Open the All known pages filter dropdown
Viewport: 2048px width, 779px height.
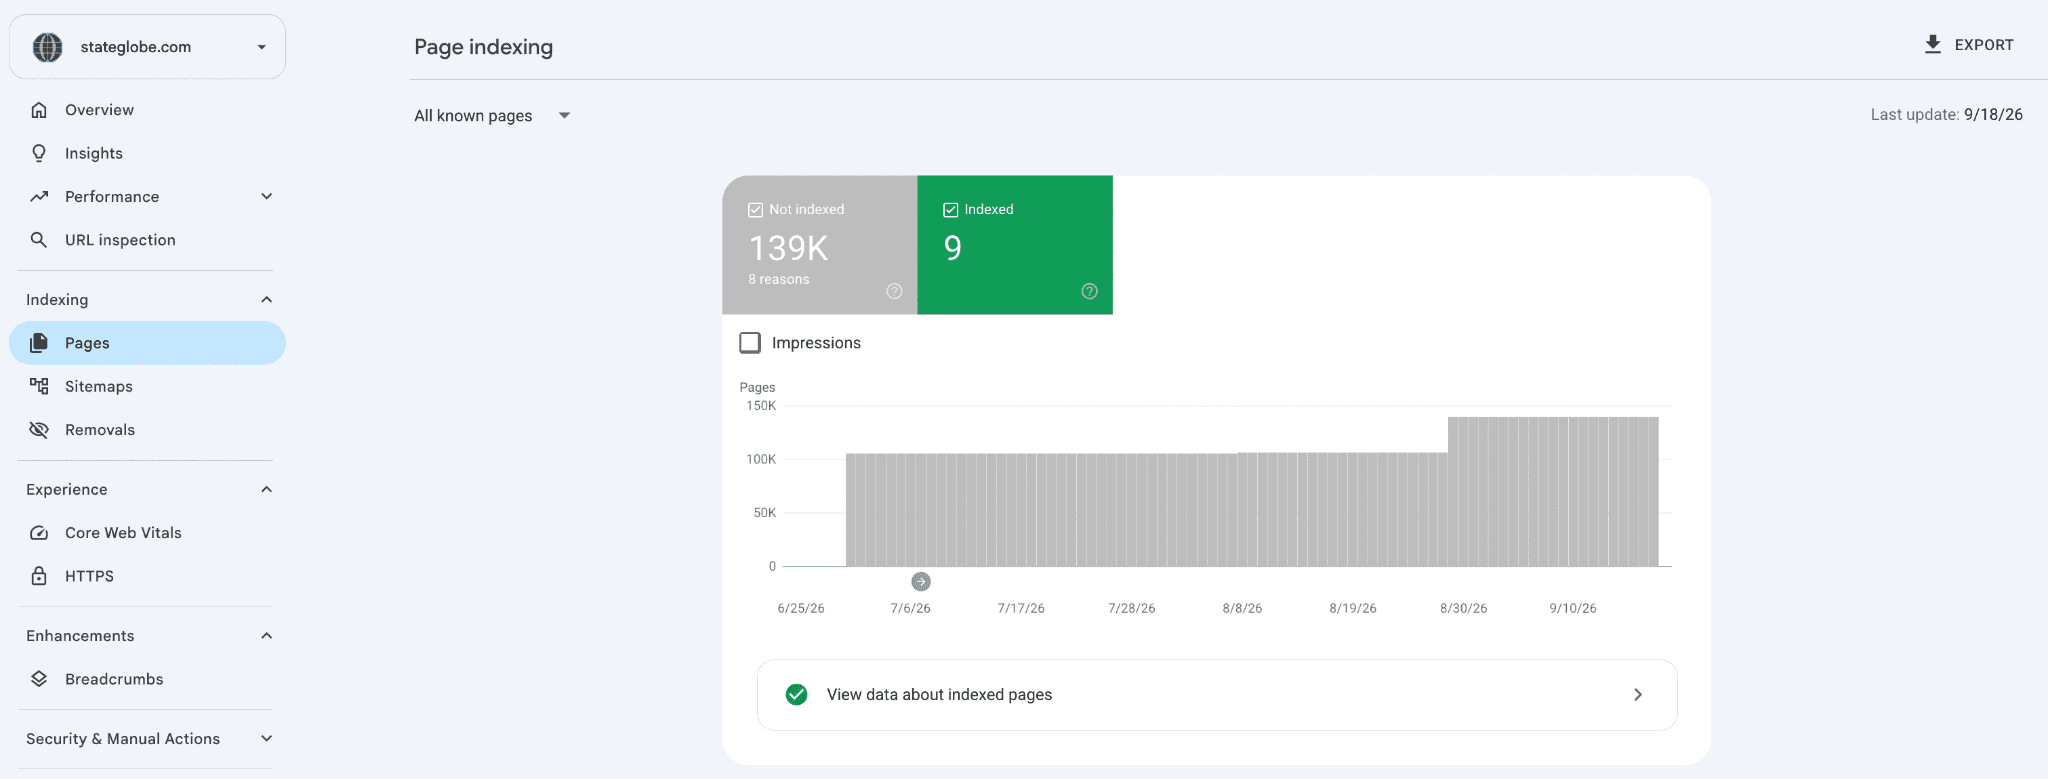tap(492, 116)
